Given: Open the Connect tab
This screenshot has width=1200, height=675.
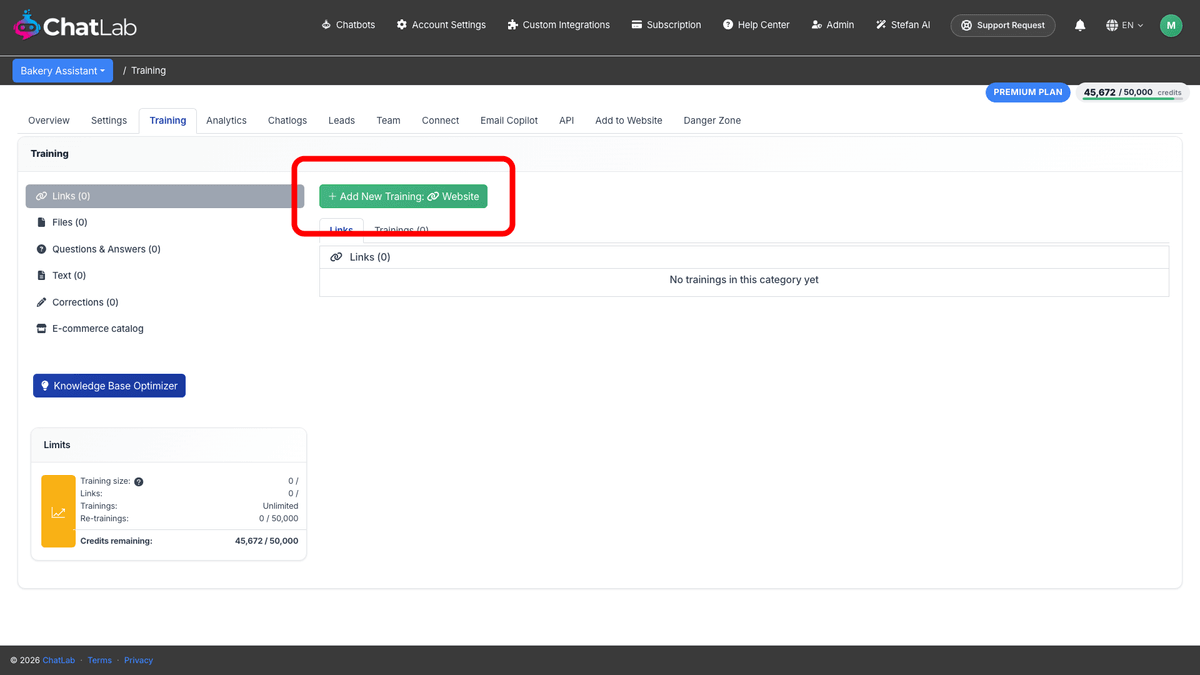Looking at the screenshot, I should [440, 120].
